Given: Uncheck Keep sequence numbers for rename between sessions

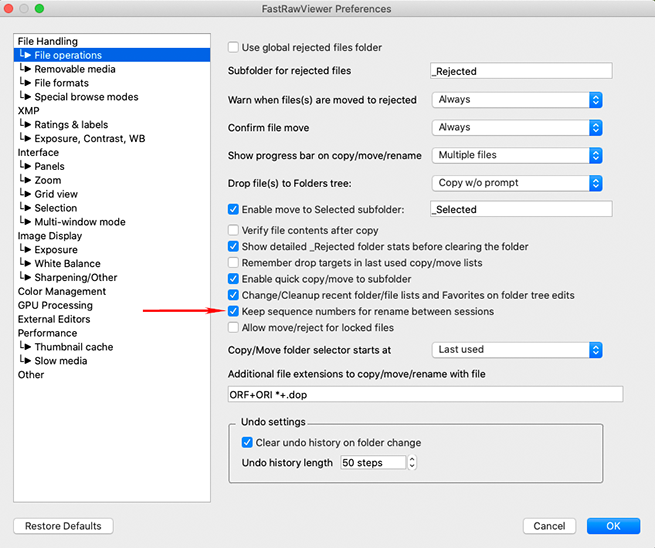Looking at the screenshot, I should click(234, 312).
